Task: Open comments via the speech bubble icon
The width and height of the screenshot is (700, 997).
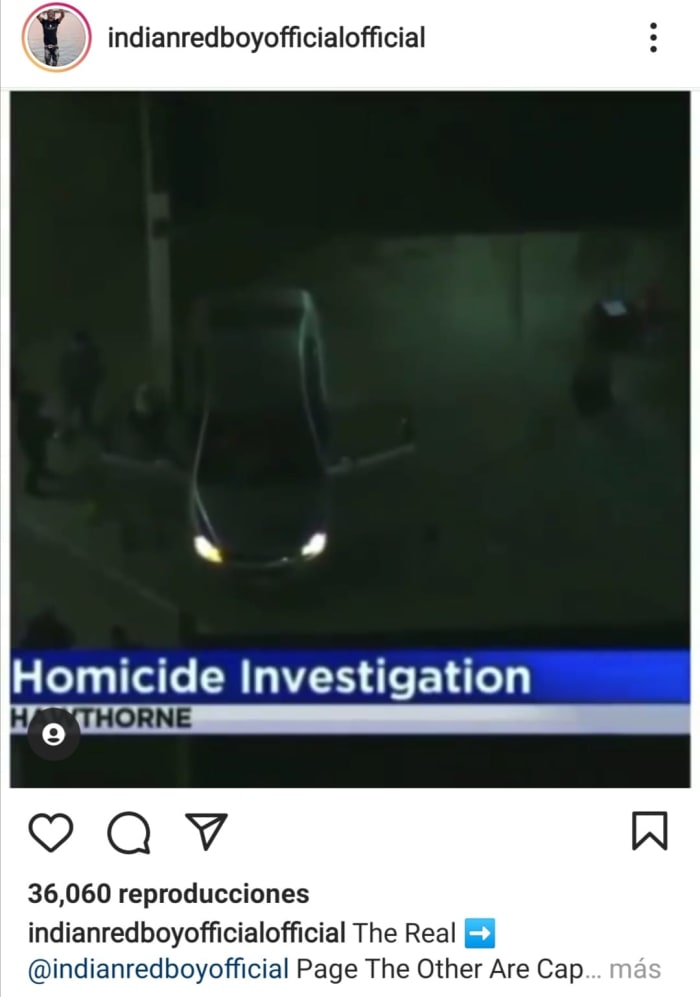Action: (129, 832)
